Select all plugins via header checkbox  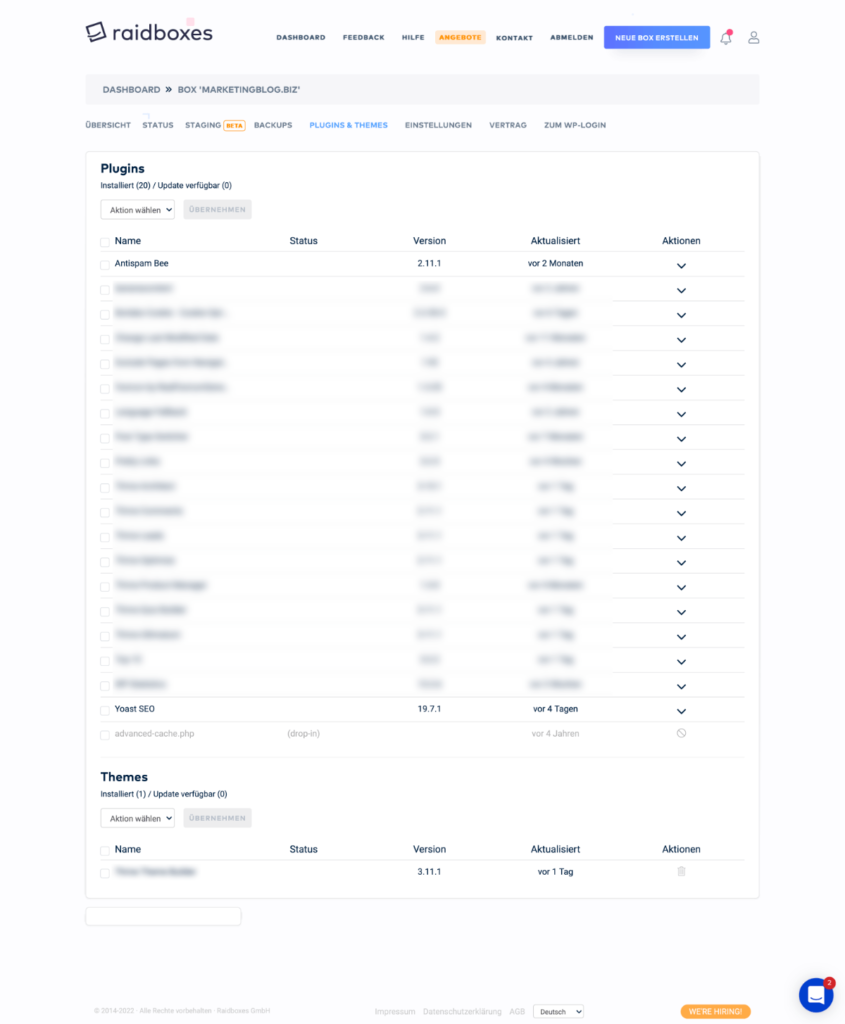click(105, 241)
